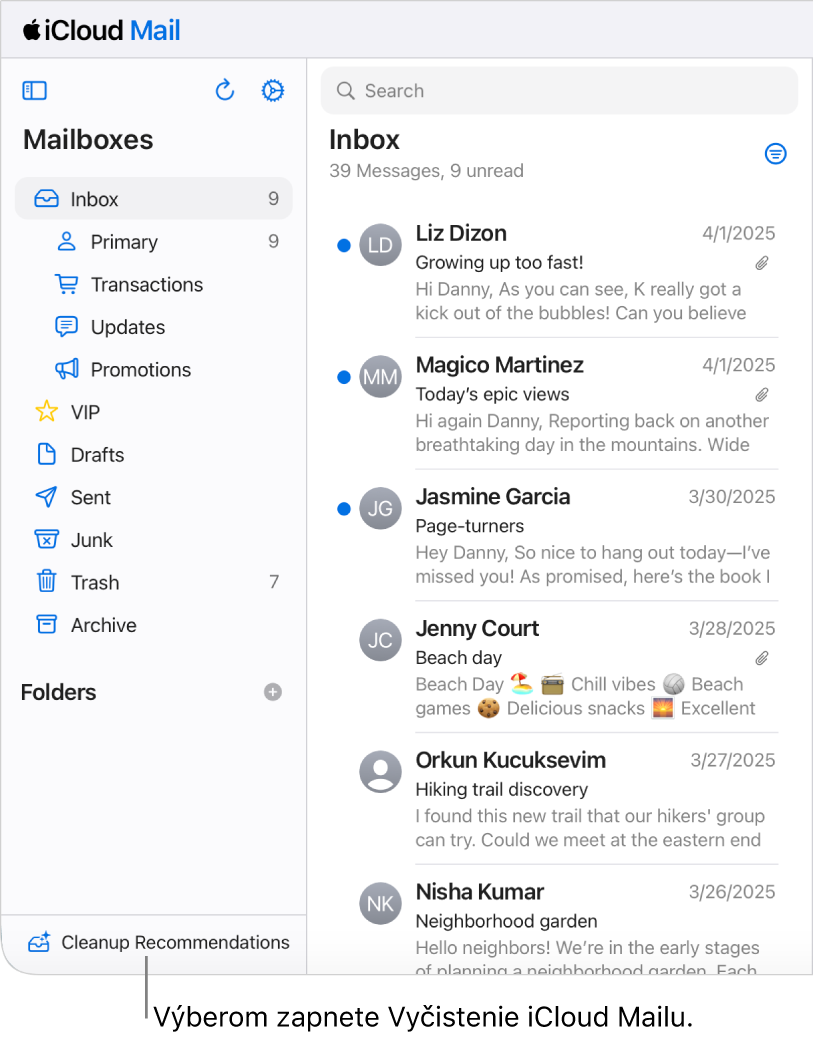Refresh mail with the circular arrow icon
Viewport: 817px width, 1040px height.
(x=225, y=90)
